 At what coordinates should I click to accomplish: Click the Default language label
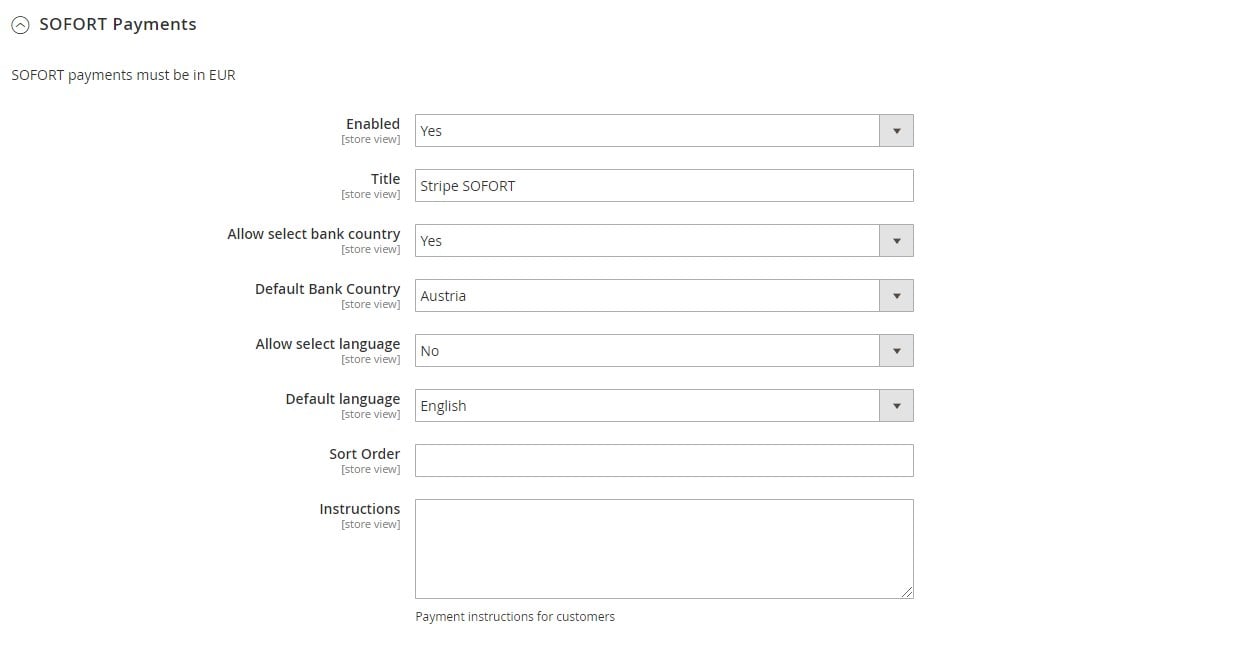(343, 399)
